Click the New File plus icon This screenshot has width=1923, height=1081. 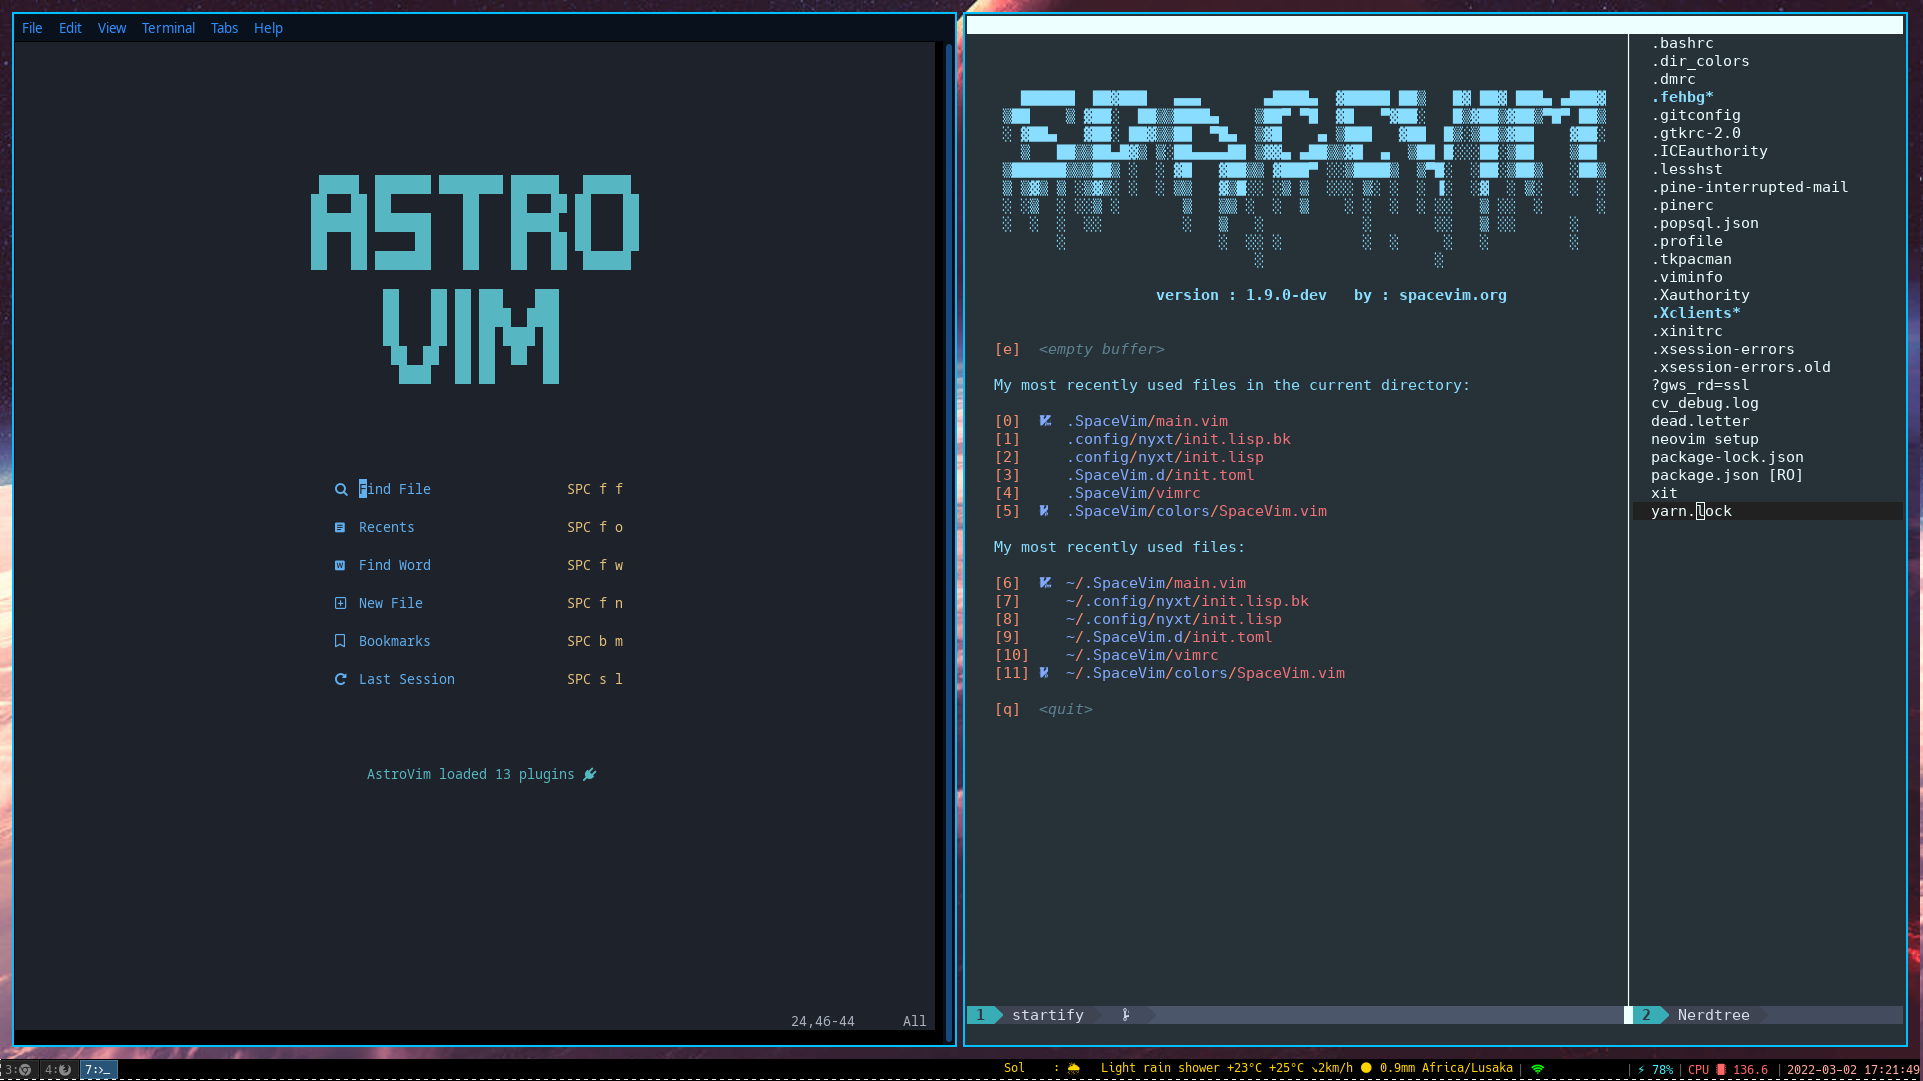point(340,604)
